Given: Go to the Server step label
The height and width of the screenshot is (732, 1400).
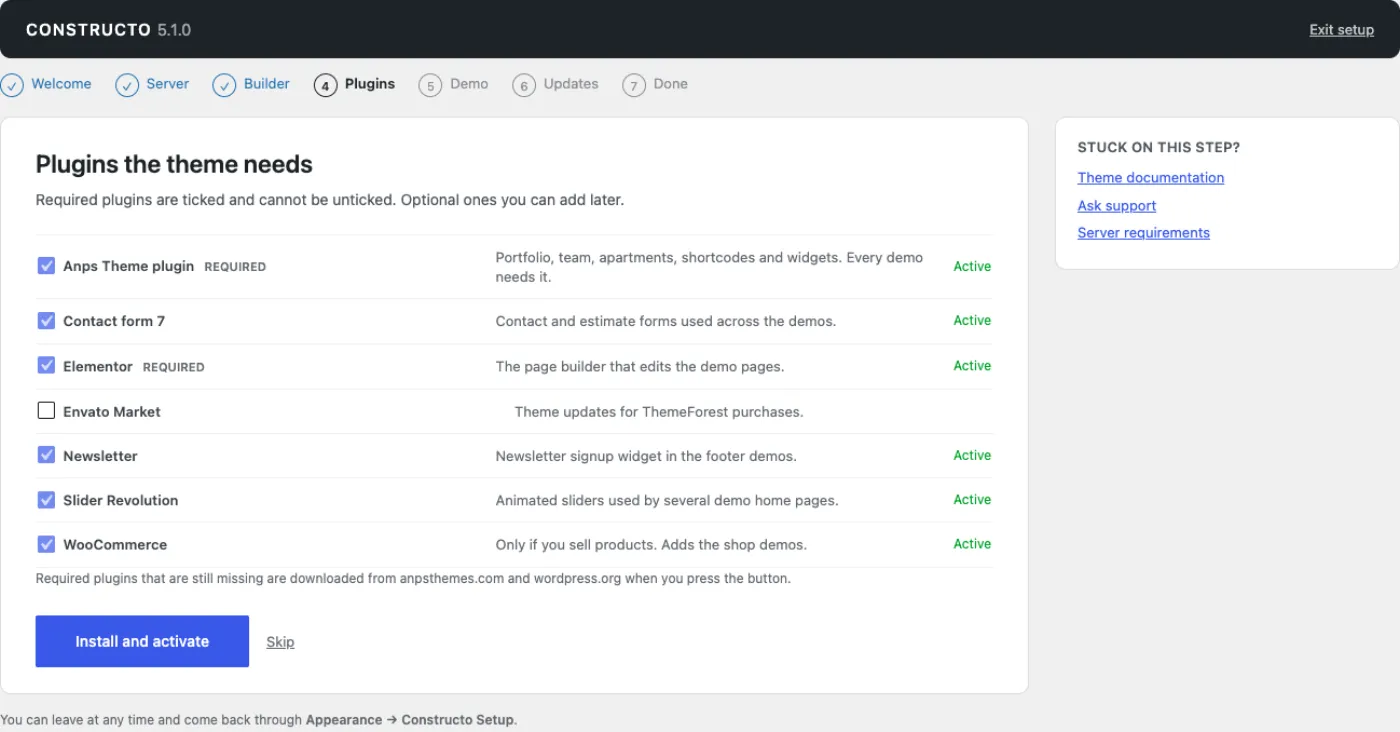Looking at the screenshot, I should 167,84.
